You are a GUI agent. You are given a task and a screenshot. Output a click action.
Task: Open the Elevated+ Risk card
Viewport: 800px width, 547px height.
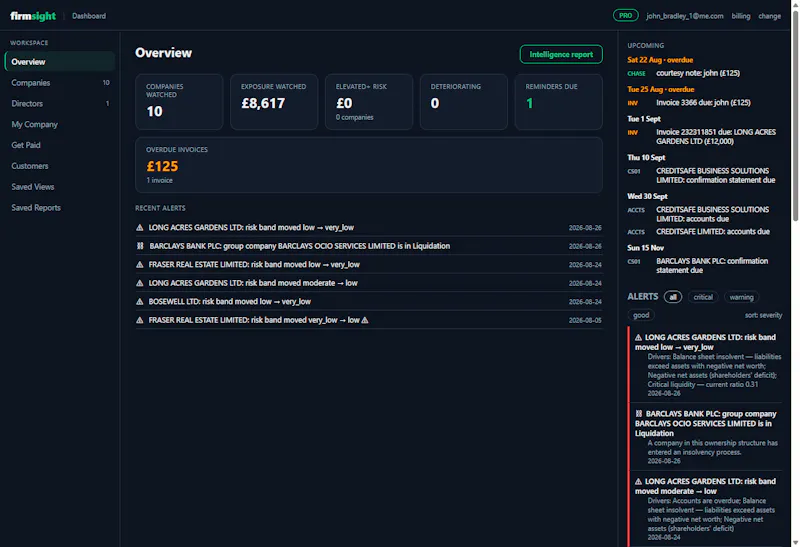point(369,102)
